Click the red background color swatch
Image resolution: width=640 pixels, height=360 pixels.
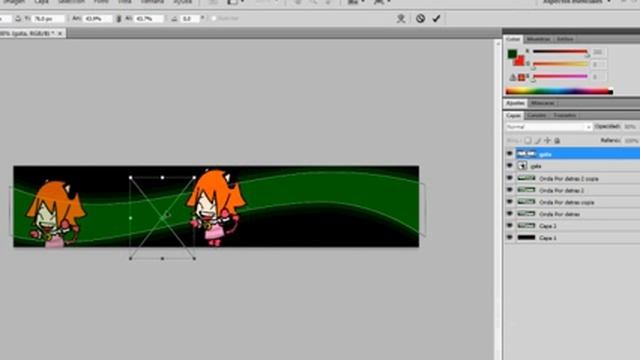[x=519, y=61]
